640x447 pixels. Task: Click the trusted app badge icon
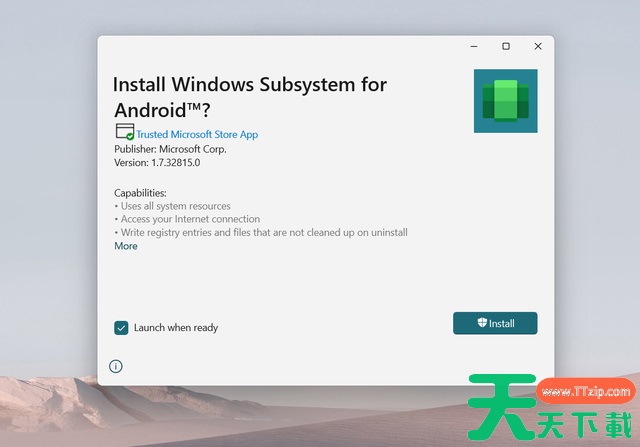click(124, 133)
